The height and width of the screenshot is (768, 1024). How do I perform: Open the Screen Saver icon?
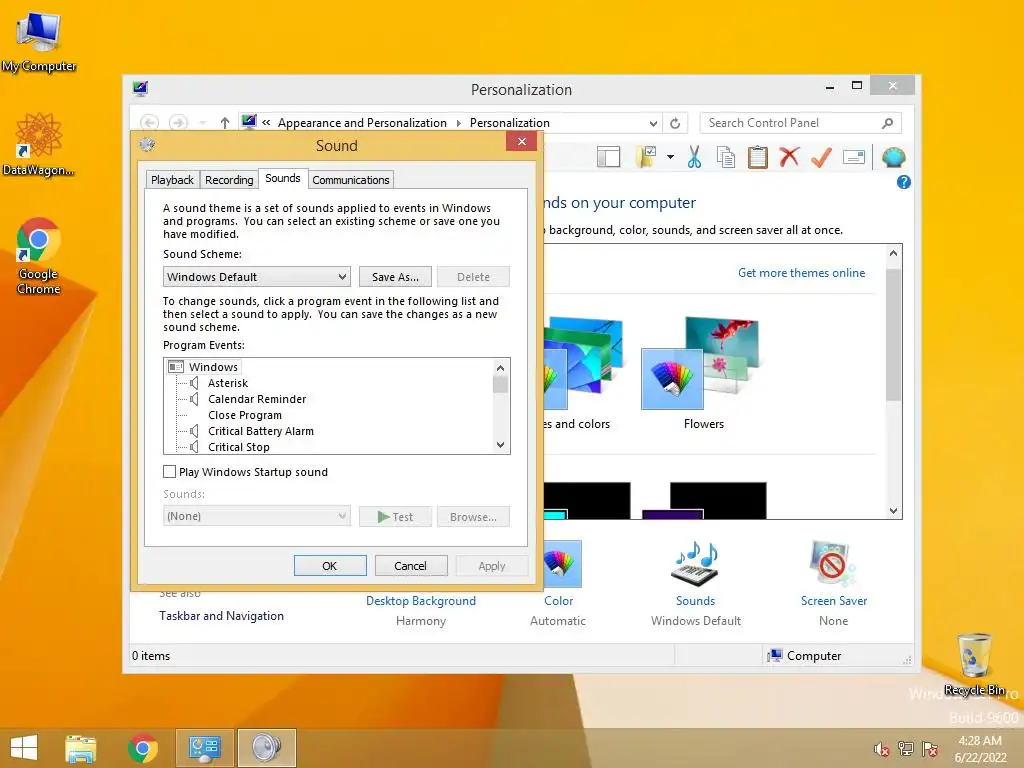coord(833,564)
